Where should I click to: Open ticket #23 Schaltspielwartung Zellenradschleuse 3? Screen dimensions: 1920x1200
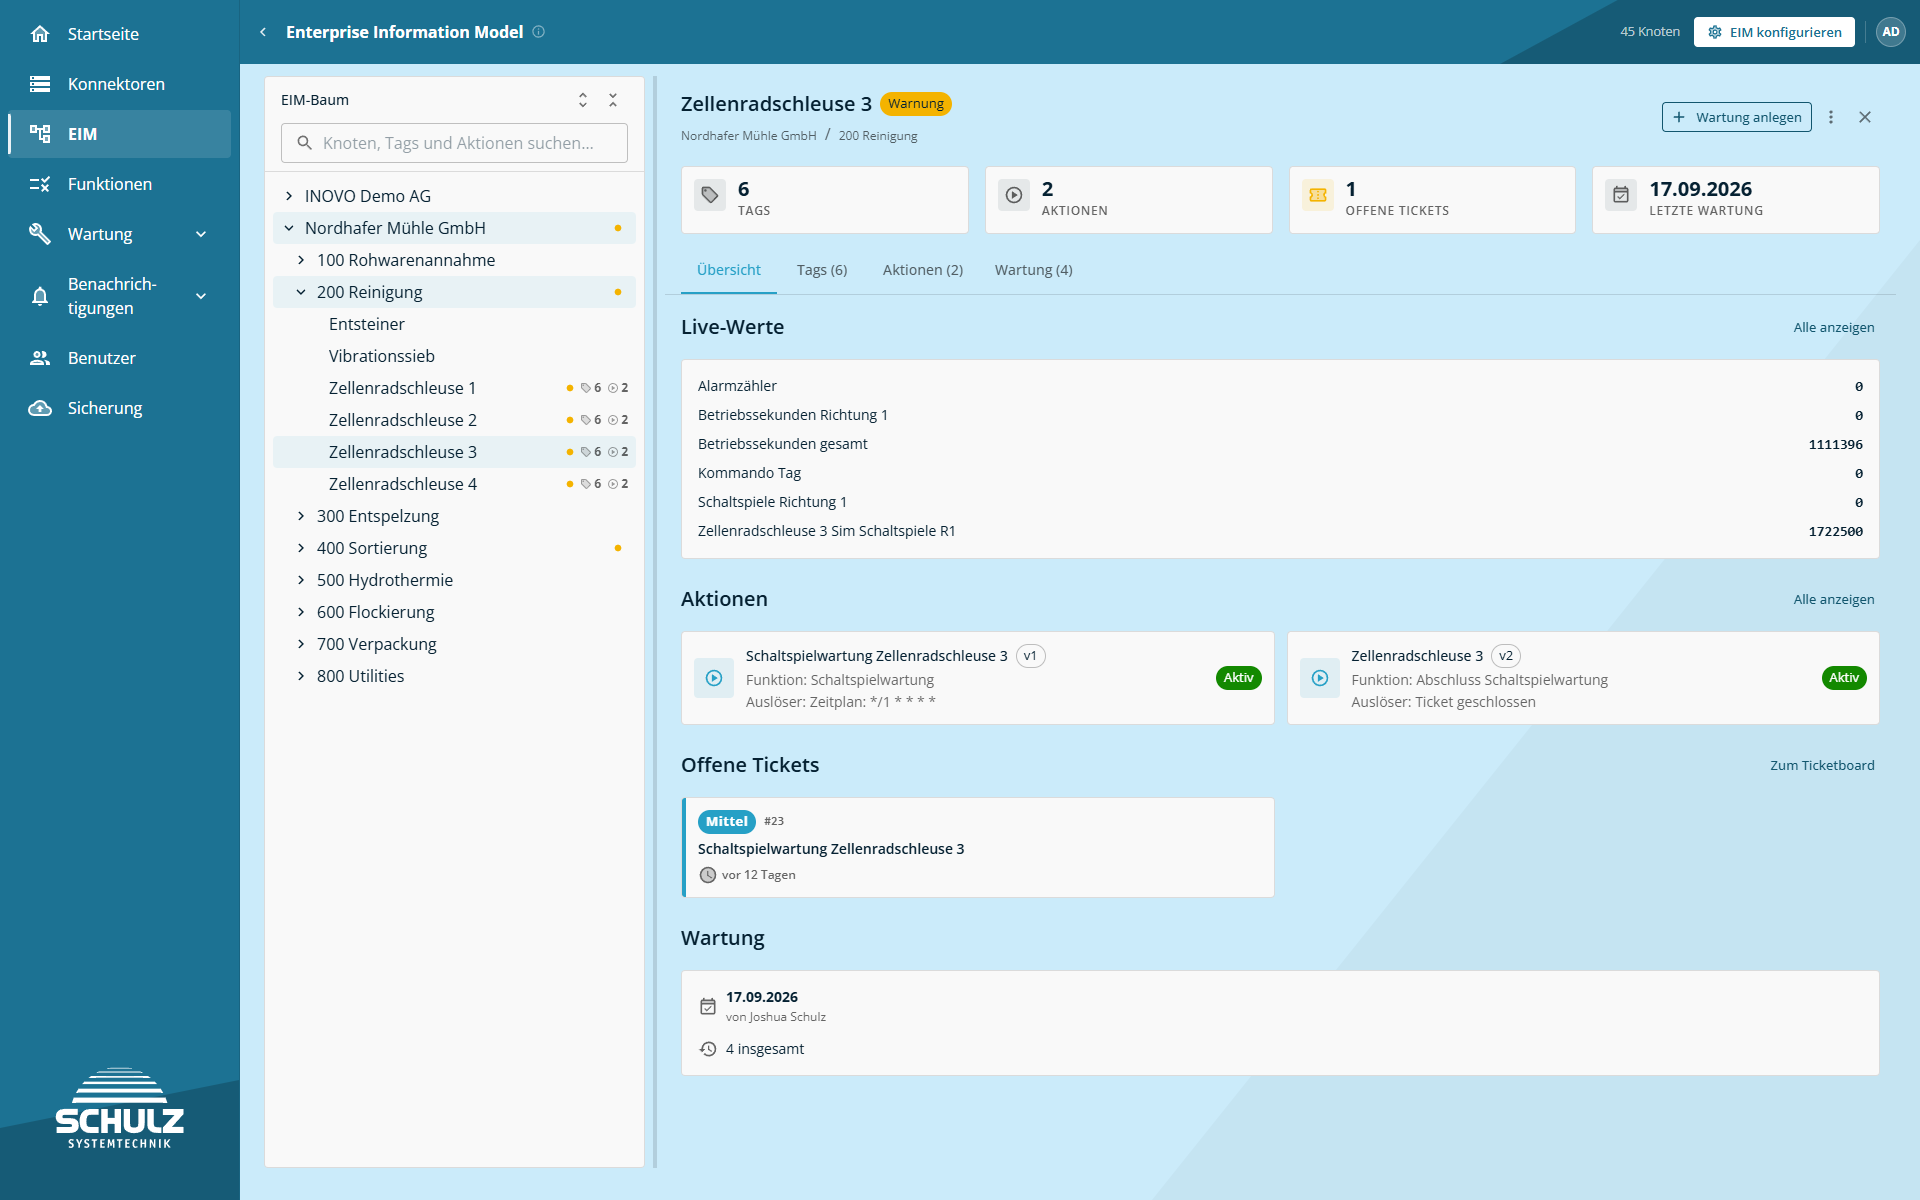978,847
